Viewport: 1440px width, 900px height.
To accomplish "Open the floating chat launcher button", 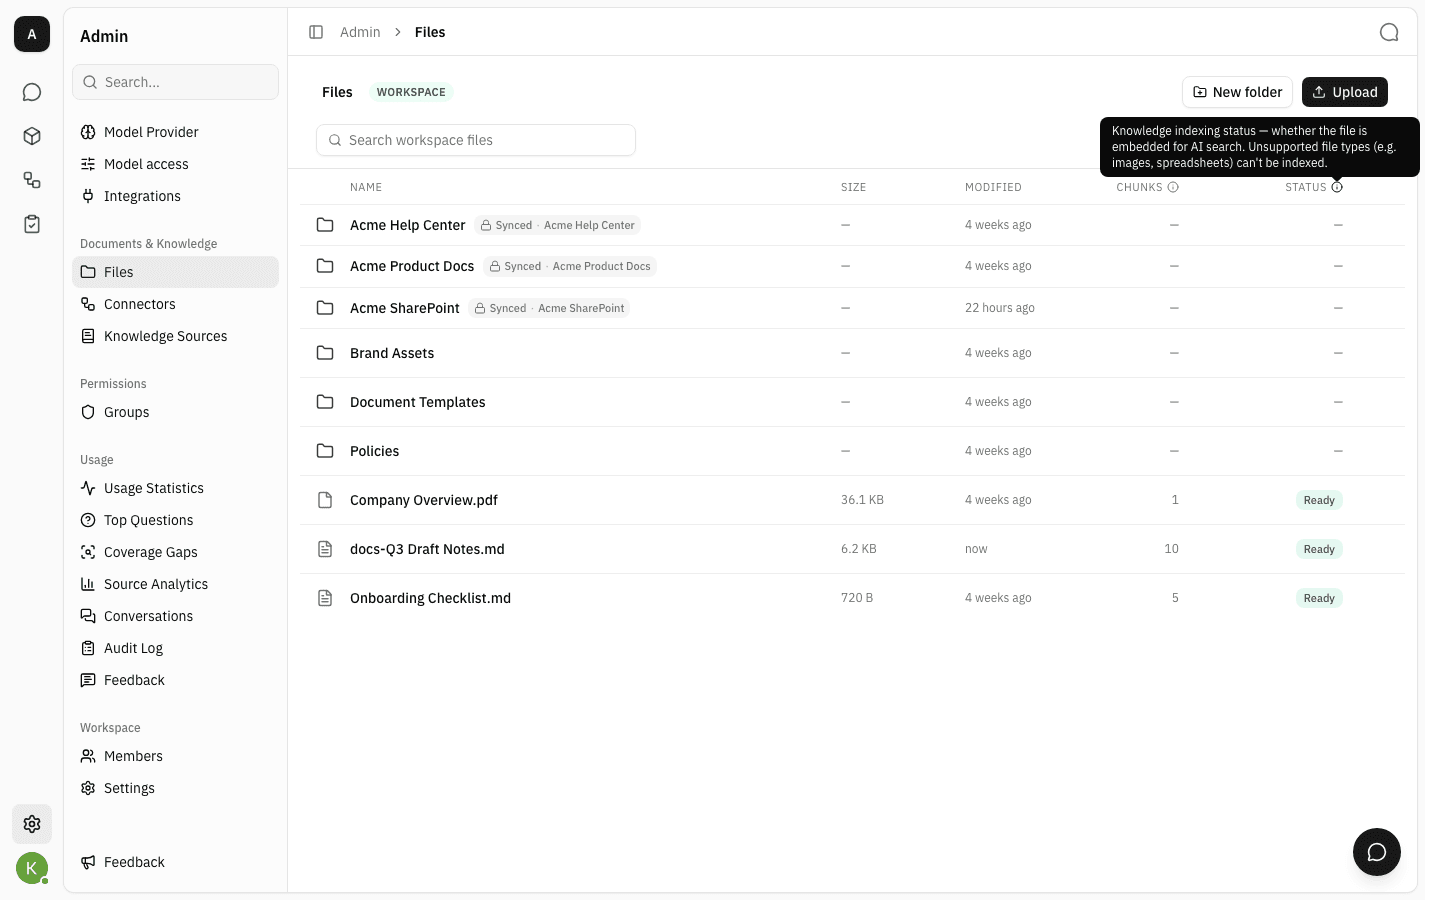I will [1377, 852].
